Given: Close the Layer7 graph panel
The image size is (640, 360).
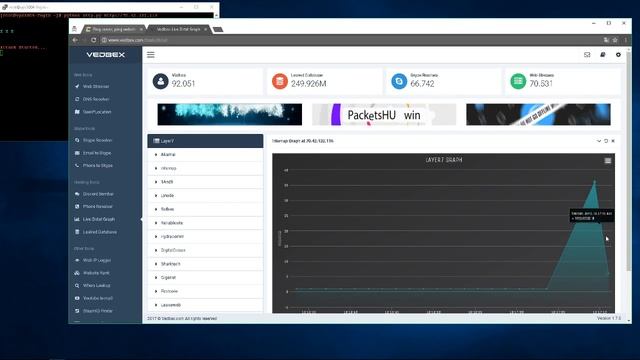Looking at the screenshot, I should (x=613, y=141).
